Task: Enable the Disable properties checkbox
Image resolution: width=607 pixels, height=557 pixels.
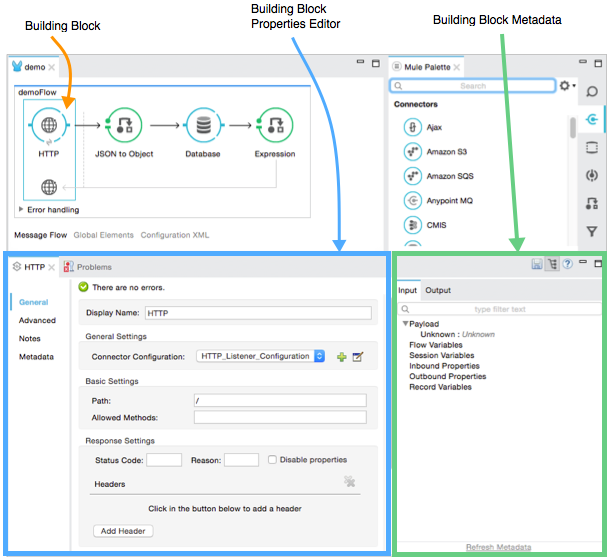Action: pos(273,460)
